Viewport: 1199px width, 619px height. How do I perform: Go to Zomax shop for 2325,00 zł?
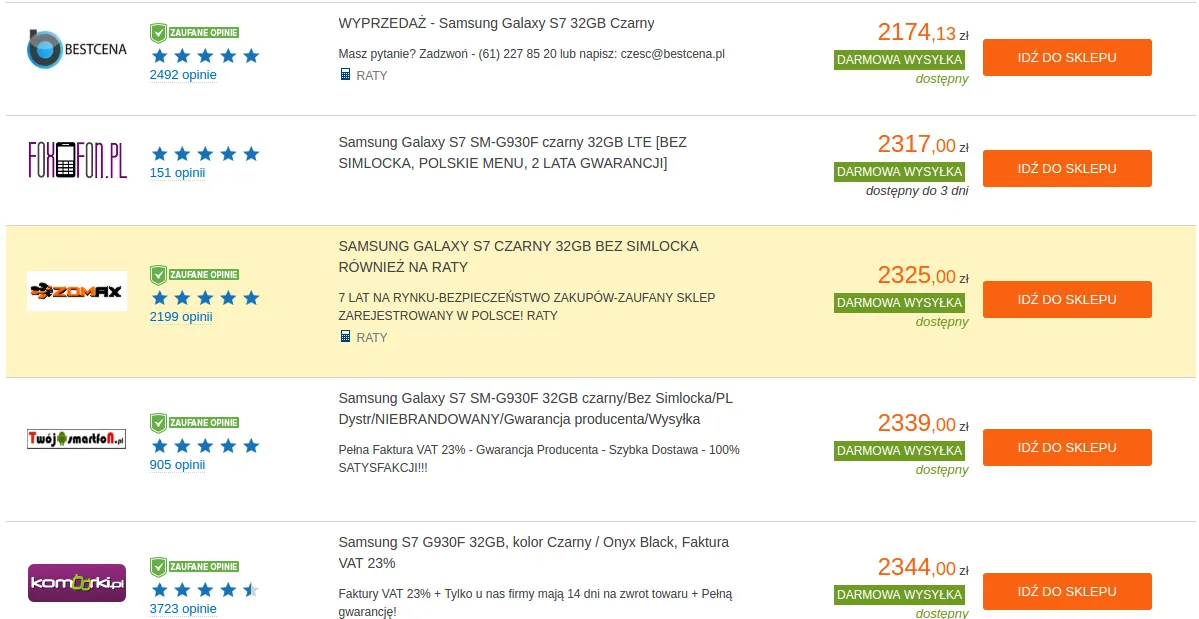point(1067,300)
